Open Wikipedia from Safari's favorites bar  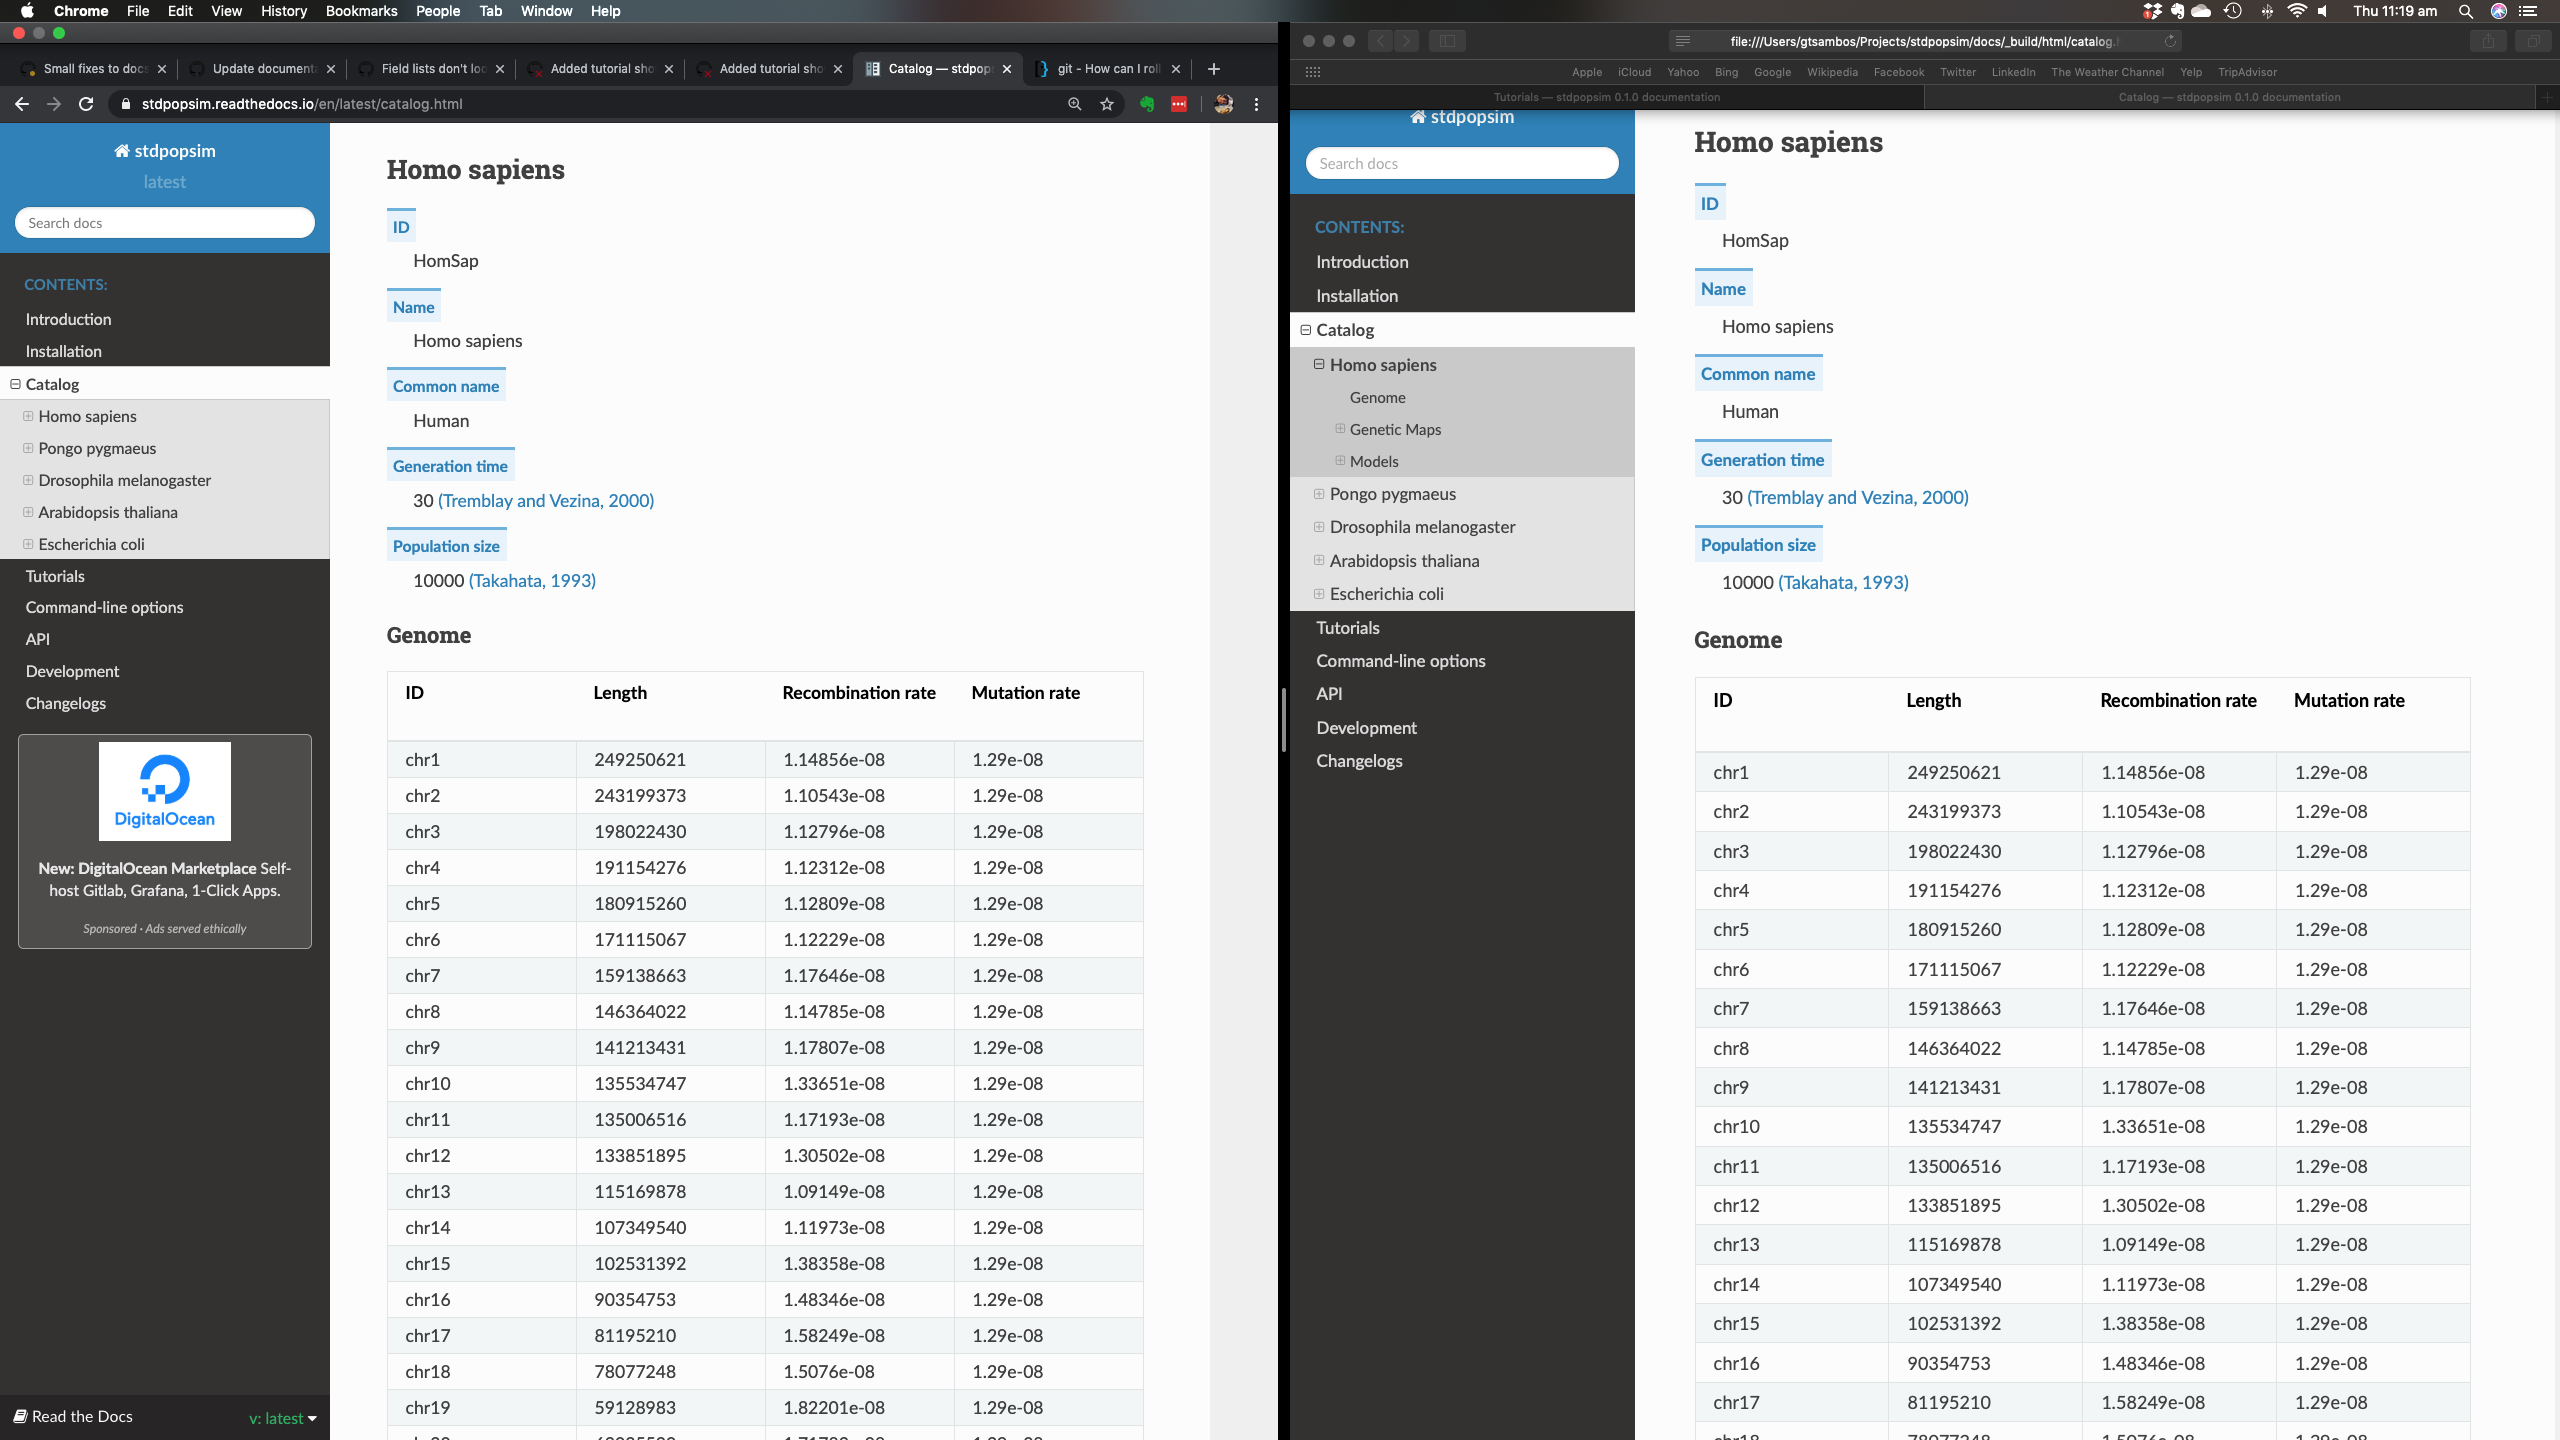1831,72
